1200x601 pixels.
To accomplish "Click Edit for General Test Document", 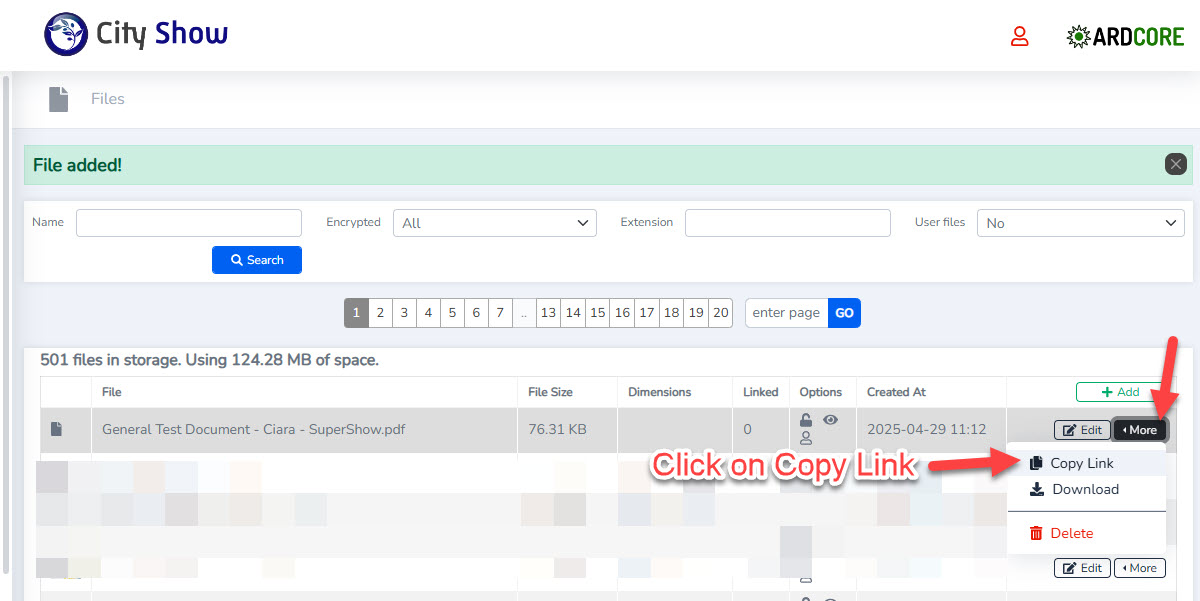I will 1081,430.
